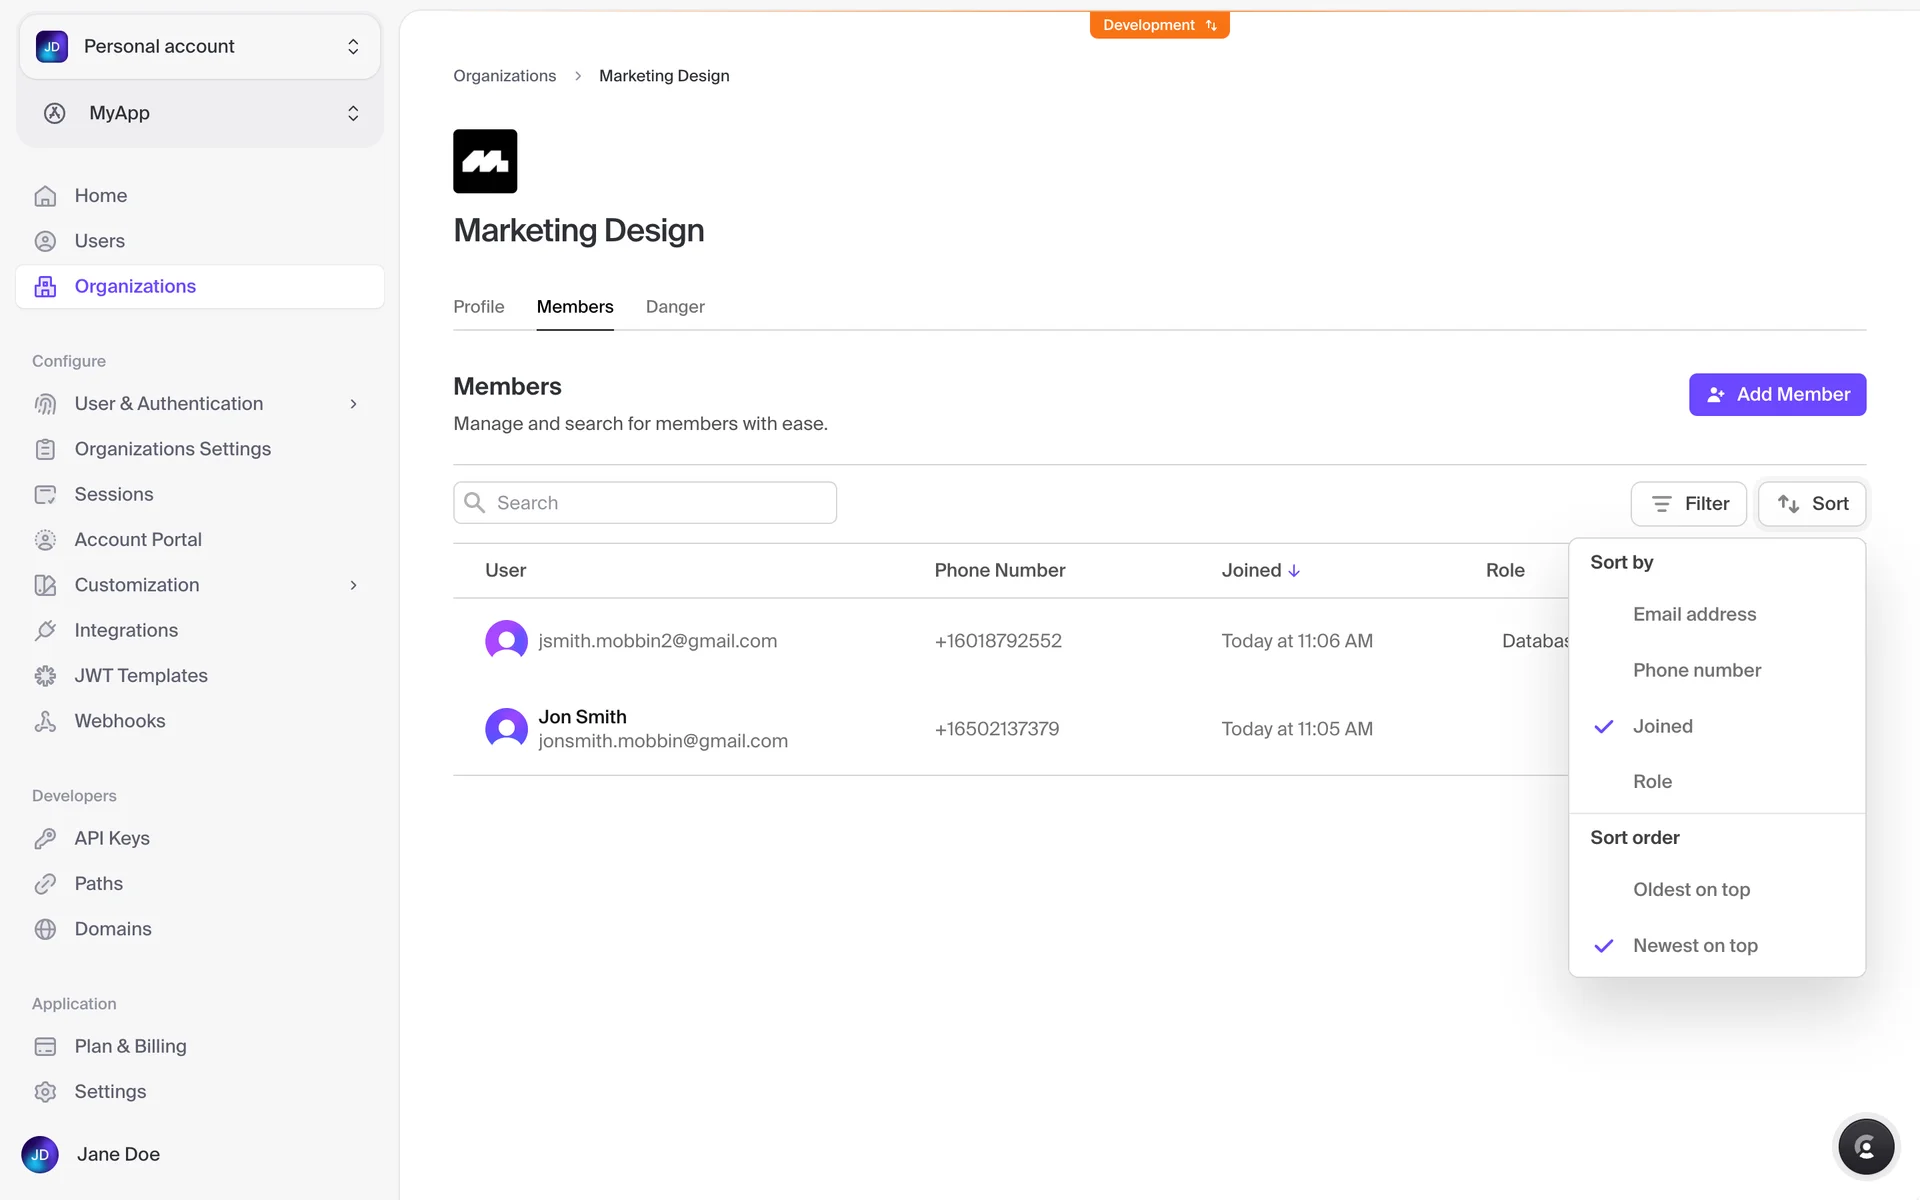
Task: Select Oldest on top sort order
Action: coord(1691,890)
